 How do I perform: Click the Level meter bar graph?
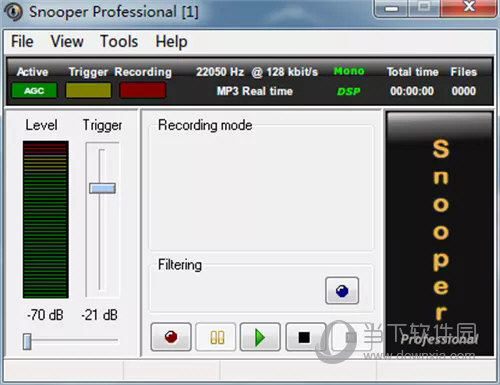click(46, 219)
